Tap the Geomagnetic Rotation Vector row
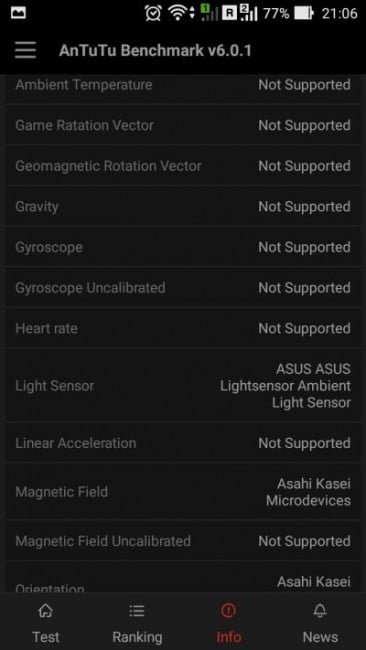366x650 pixels. coord(183,166)
